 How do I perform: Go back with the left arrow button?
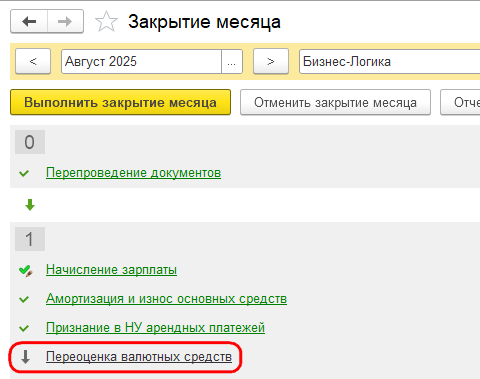click(29, 22)
